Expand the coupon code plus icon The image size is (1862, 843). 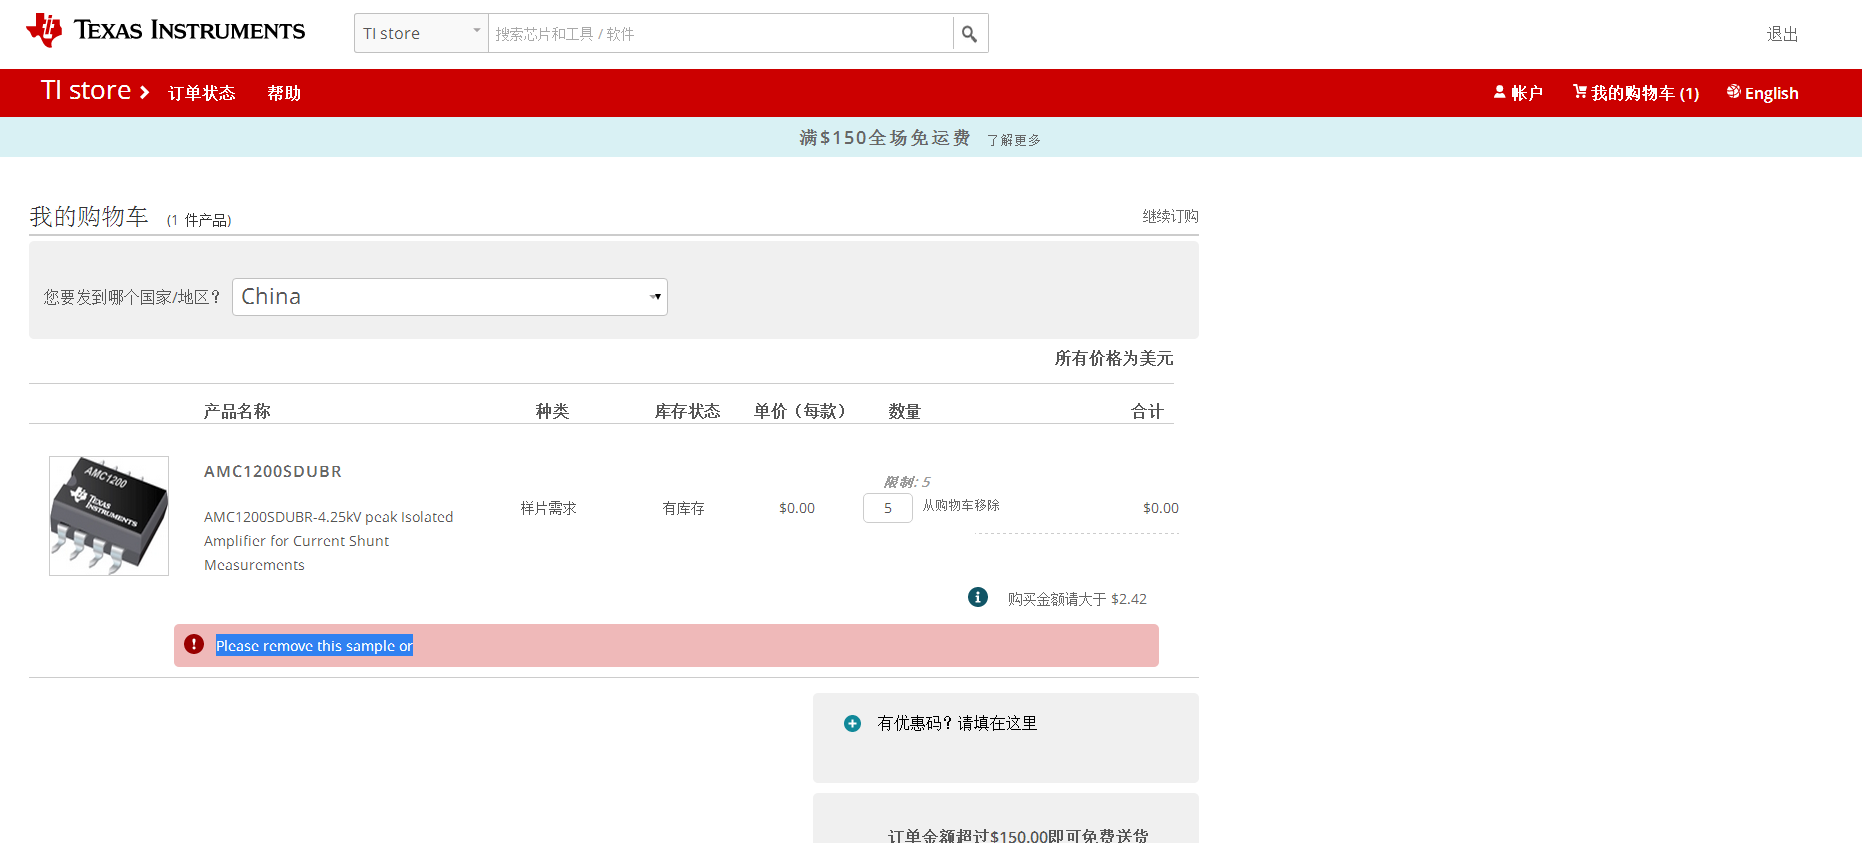click(x=852, y=723)
